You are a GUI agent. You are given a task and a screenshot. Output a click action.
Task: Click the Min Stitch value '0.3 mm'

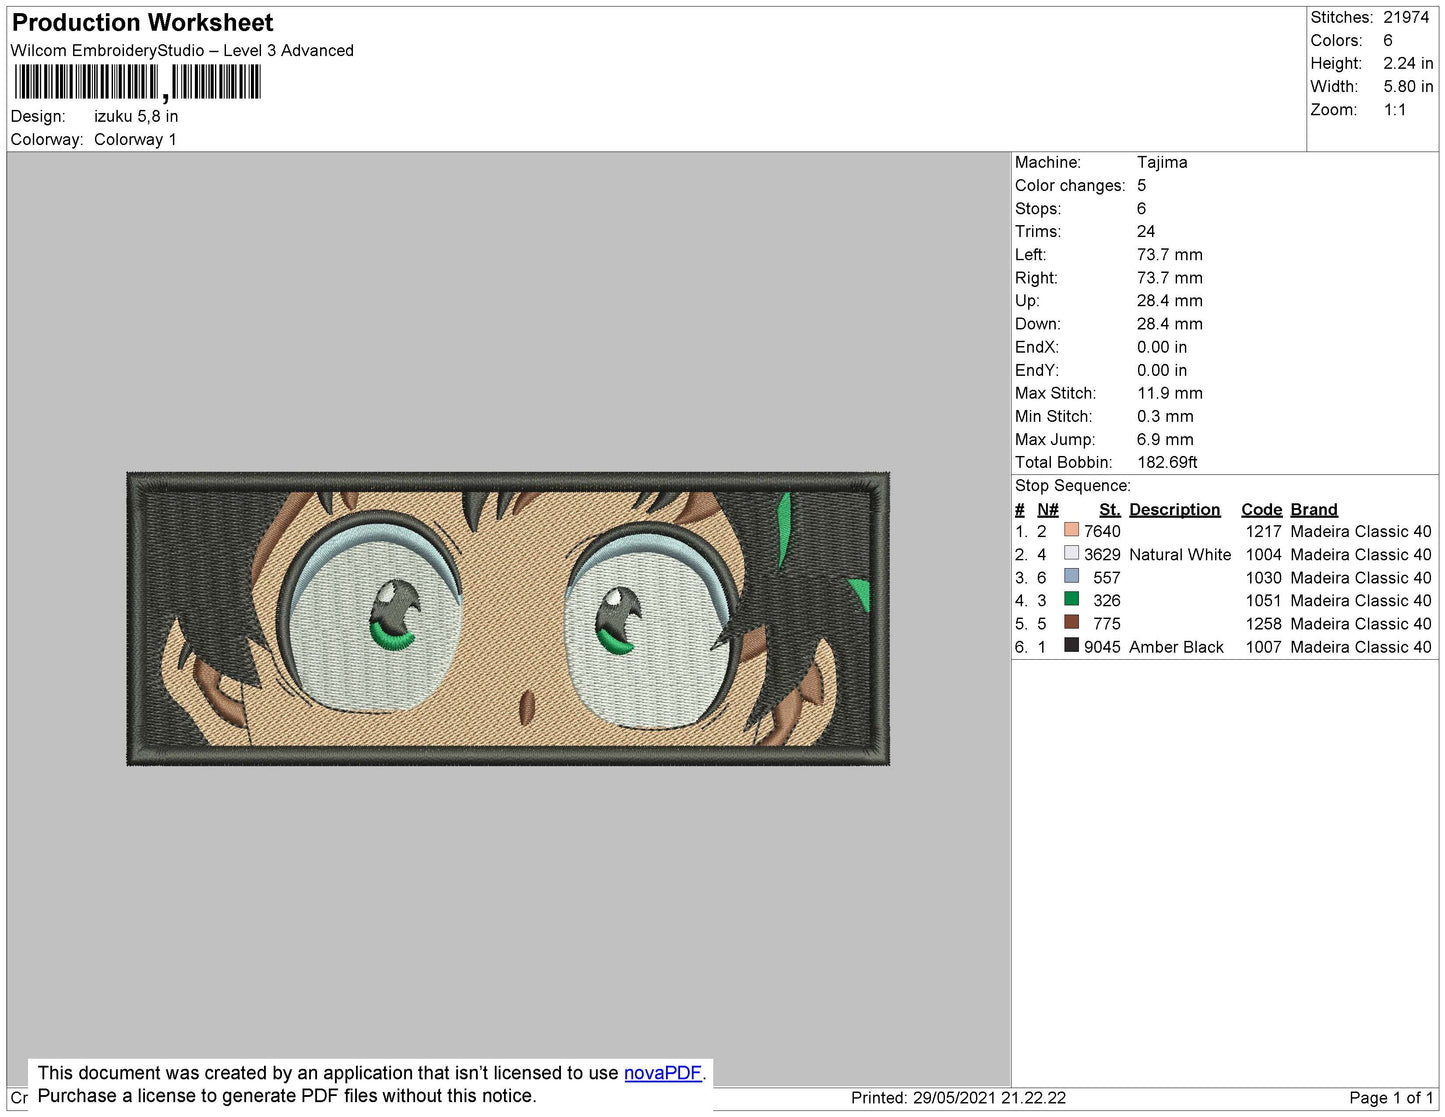pyautogui.click(x=1165, y=416)
